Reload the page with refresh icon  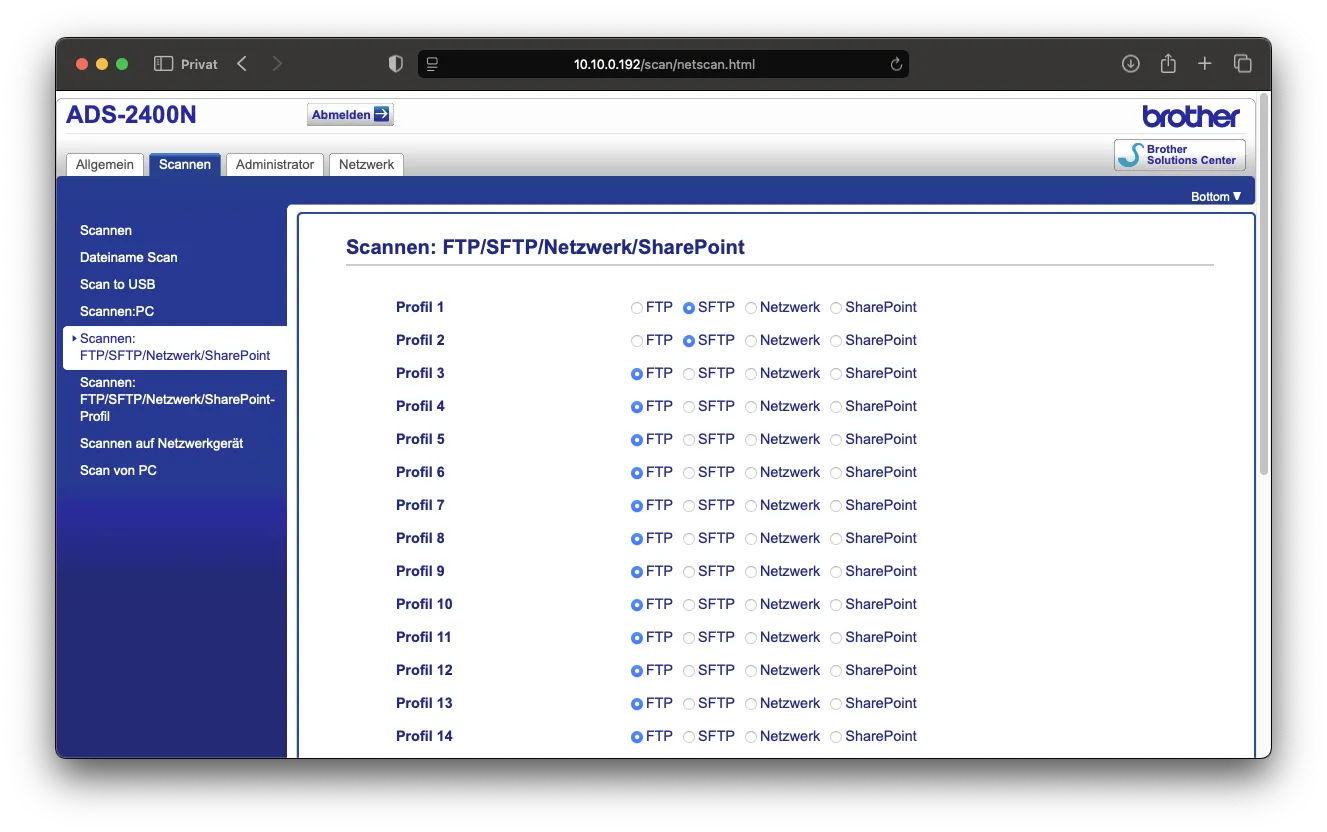point(896,65)
